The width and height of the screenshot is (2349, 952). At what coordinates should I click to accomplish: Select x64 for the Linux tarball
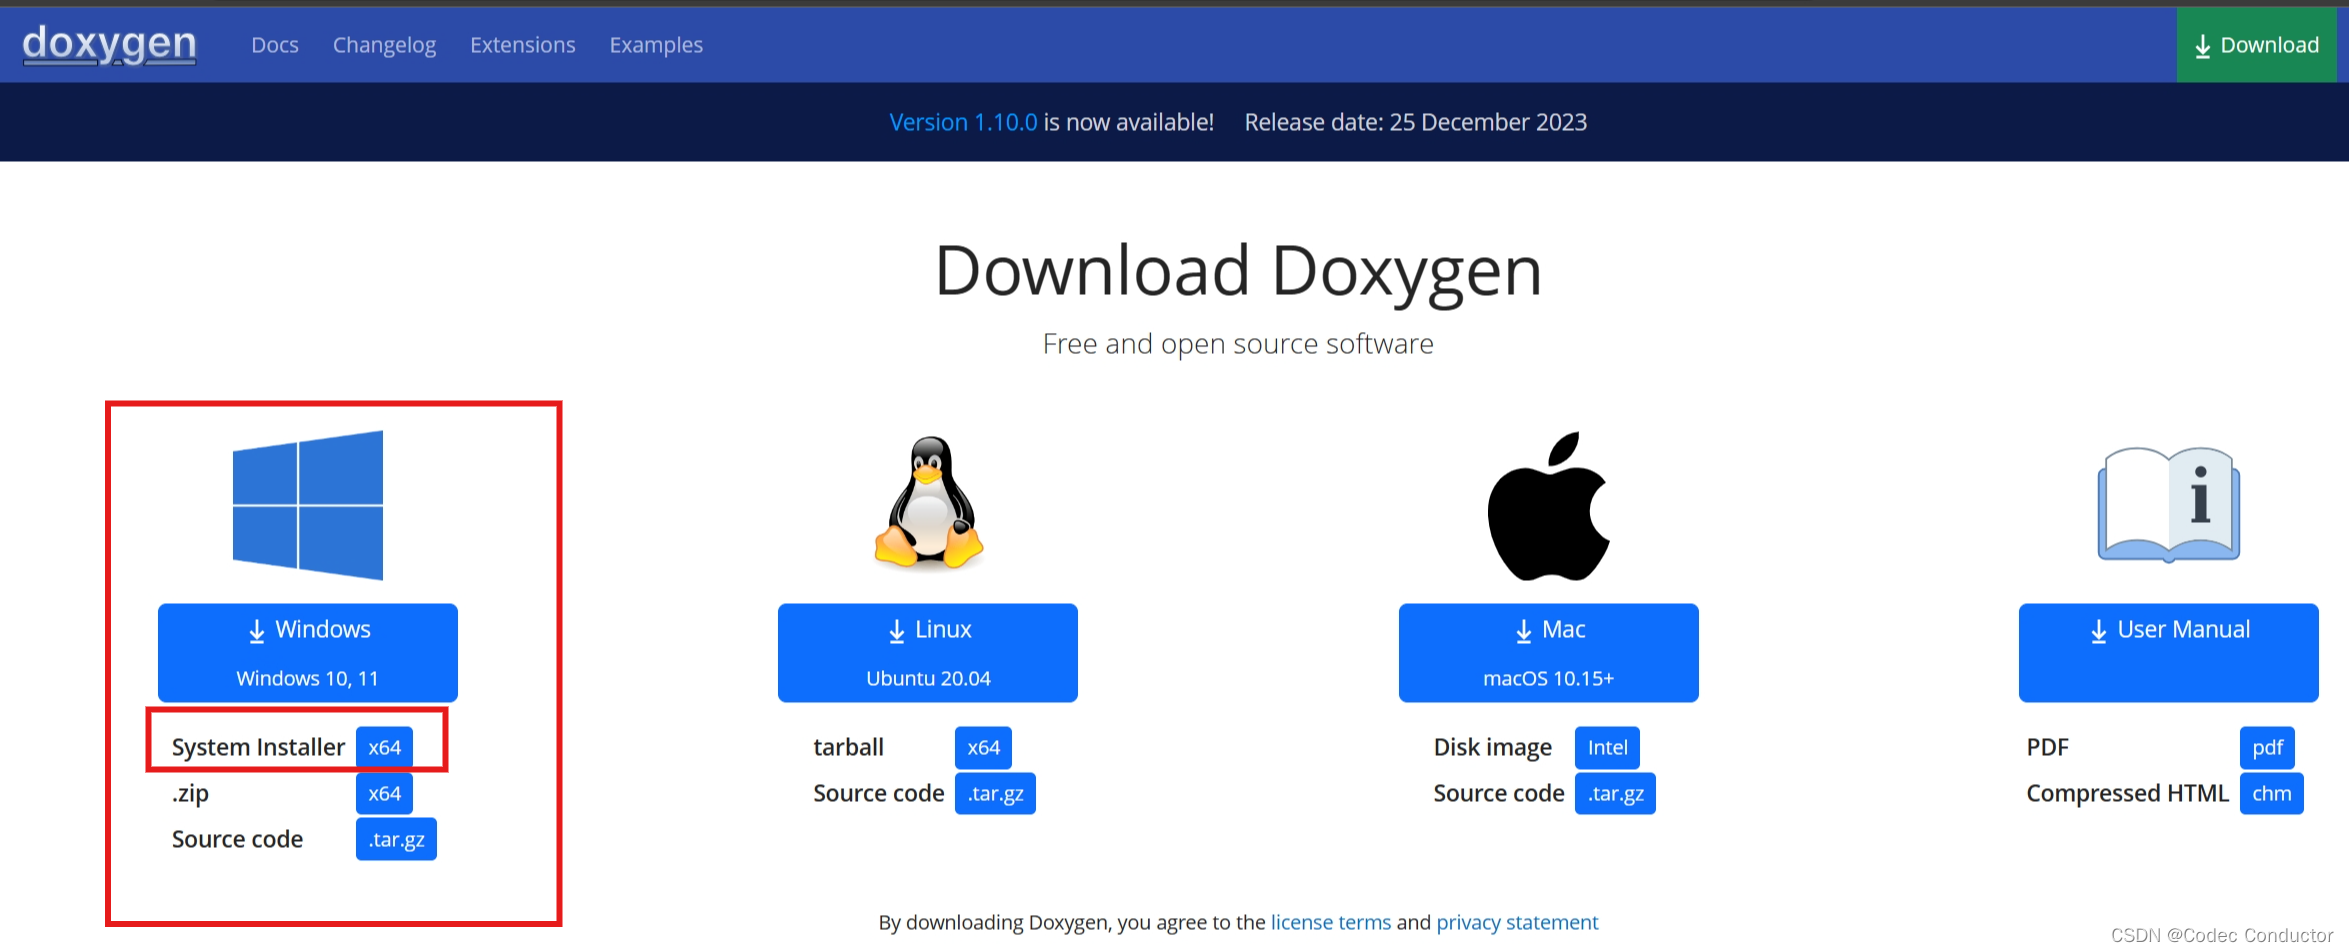click(983, 747)
